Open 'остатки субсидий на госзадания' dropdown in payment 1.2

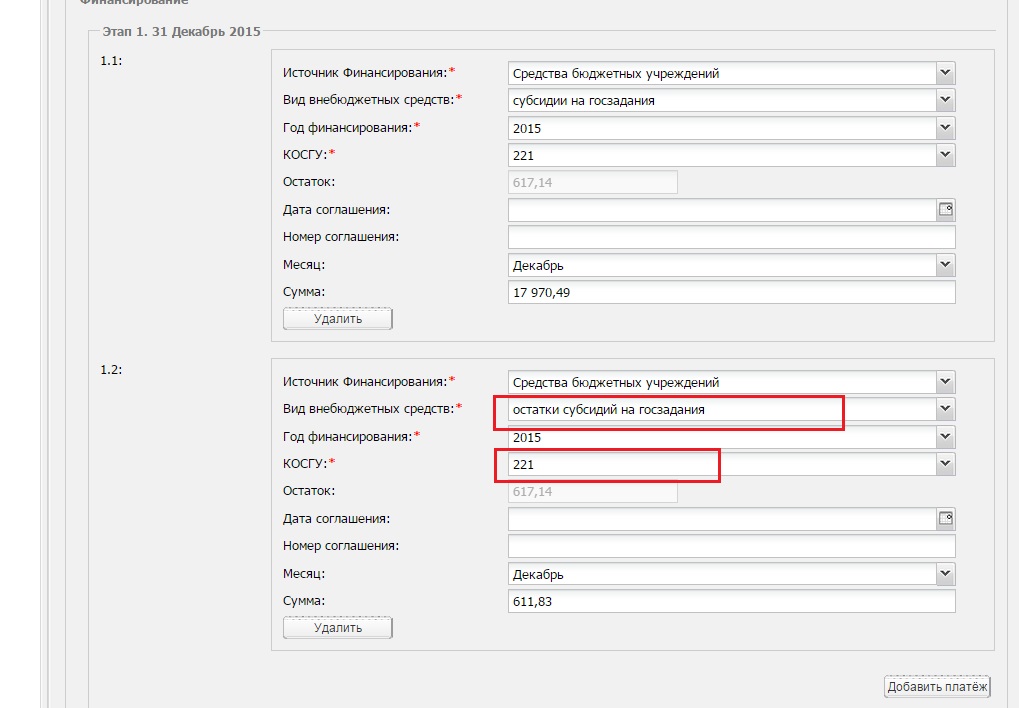click(x=945, y=409)
